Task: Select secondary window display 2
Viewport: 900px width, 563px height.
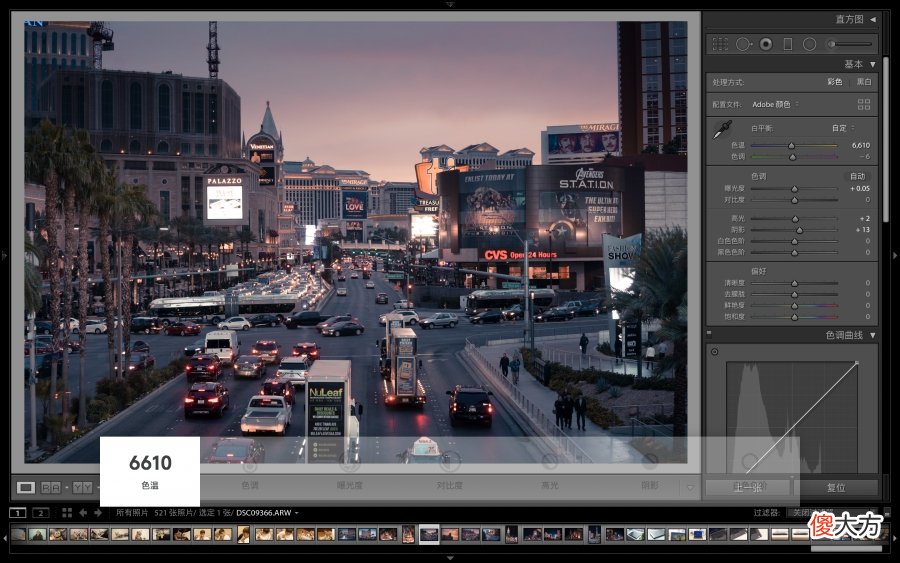Action: pos(41,512)
